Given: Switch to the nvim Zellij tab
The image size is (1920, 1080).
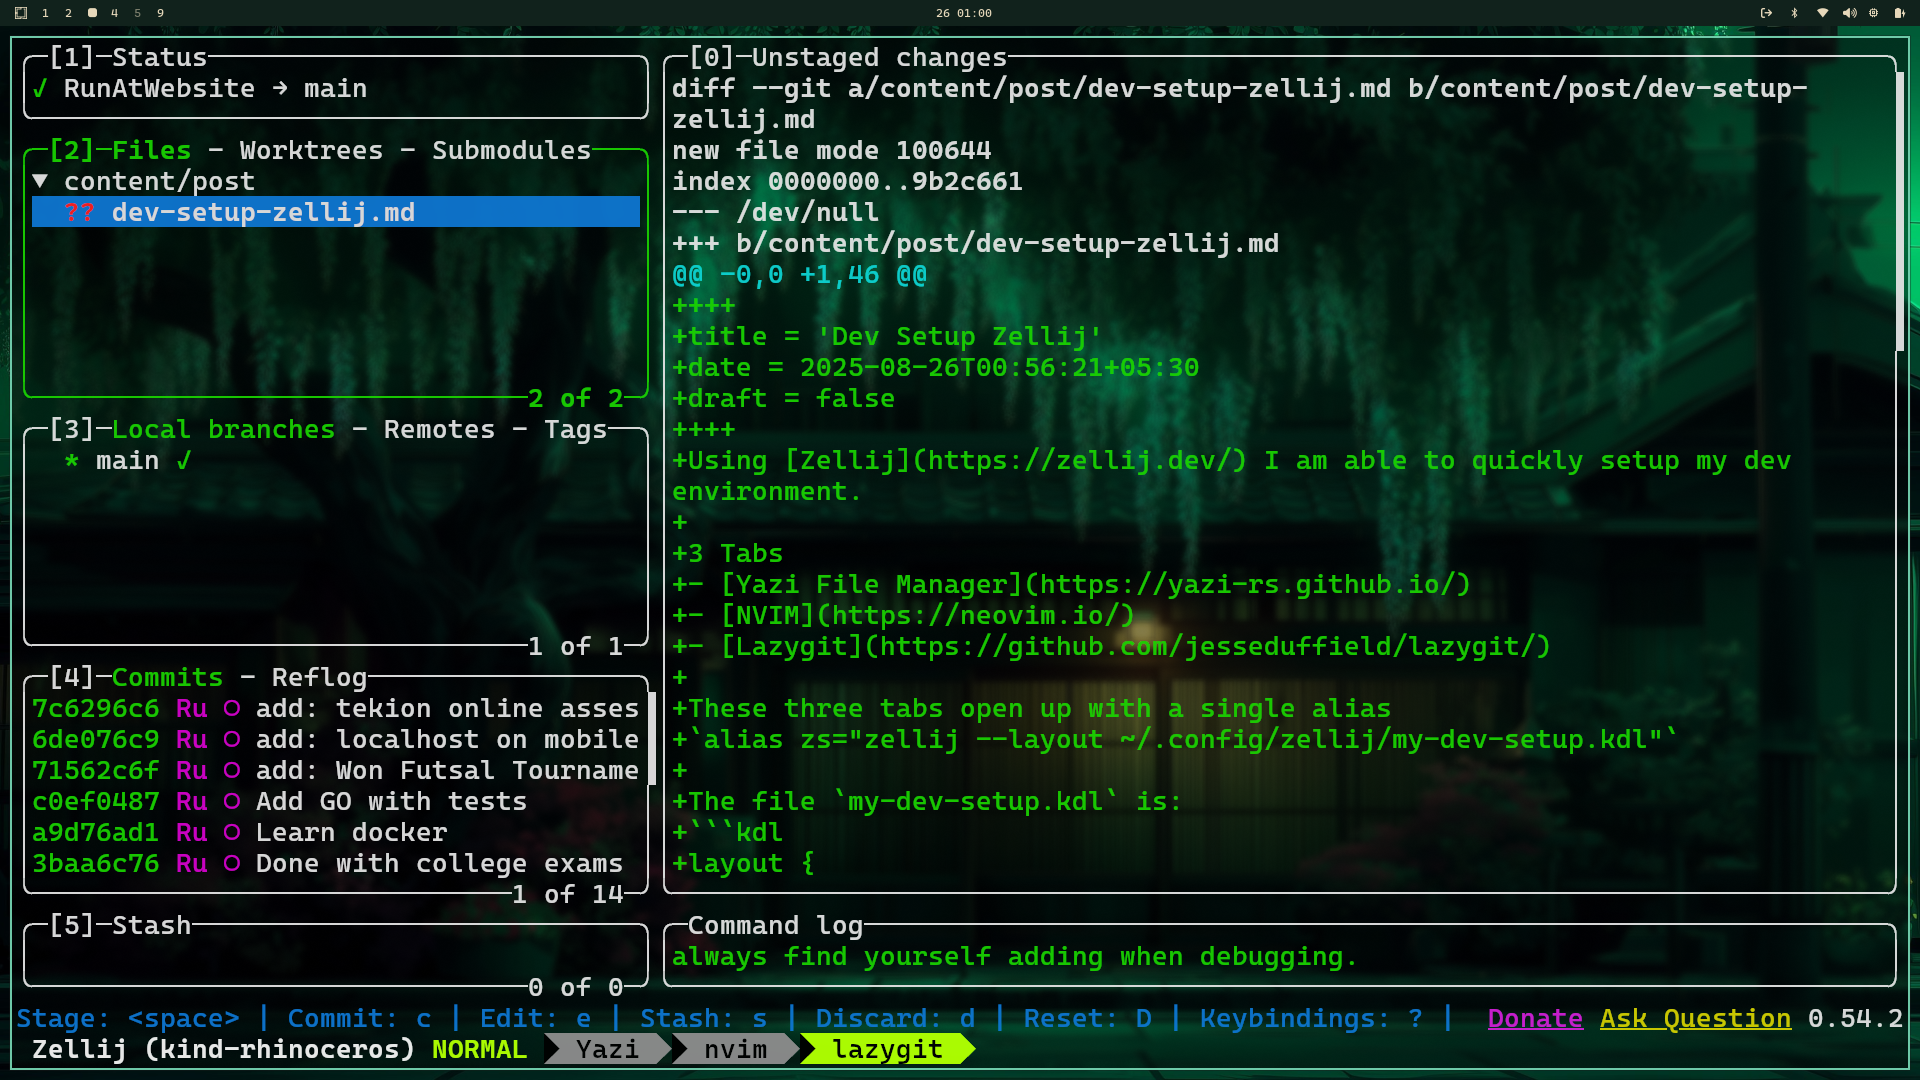Looking at the screenshot, I should [735, 1049].
